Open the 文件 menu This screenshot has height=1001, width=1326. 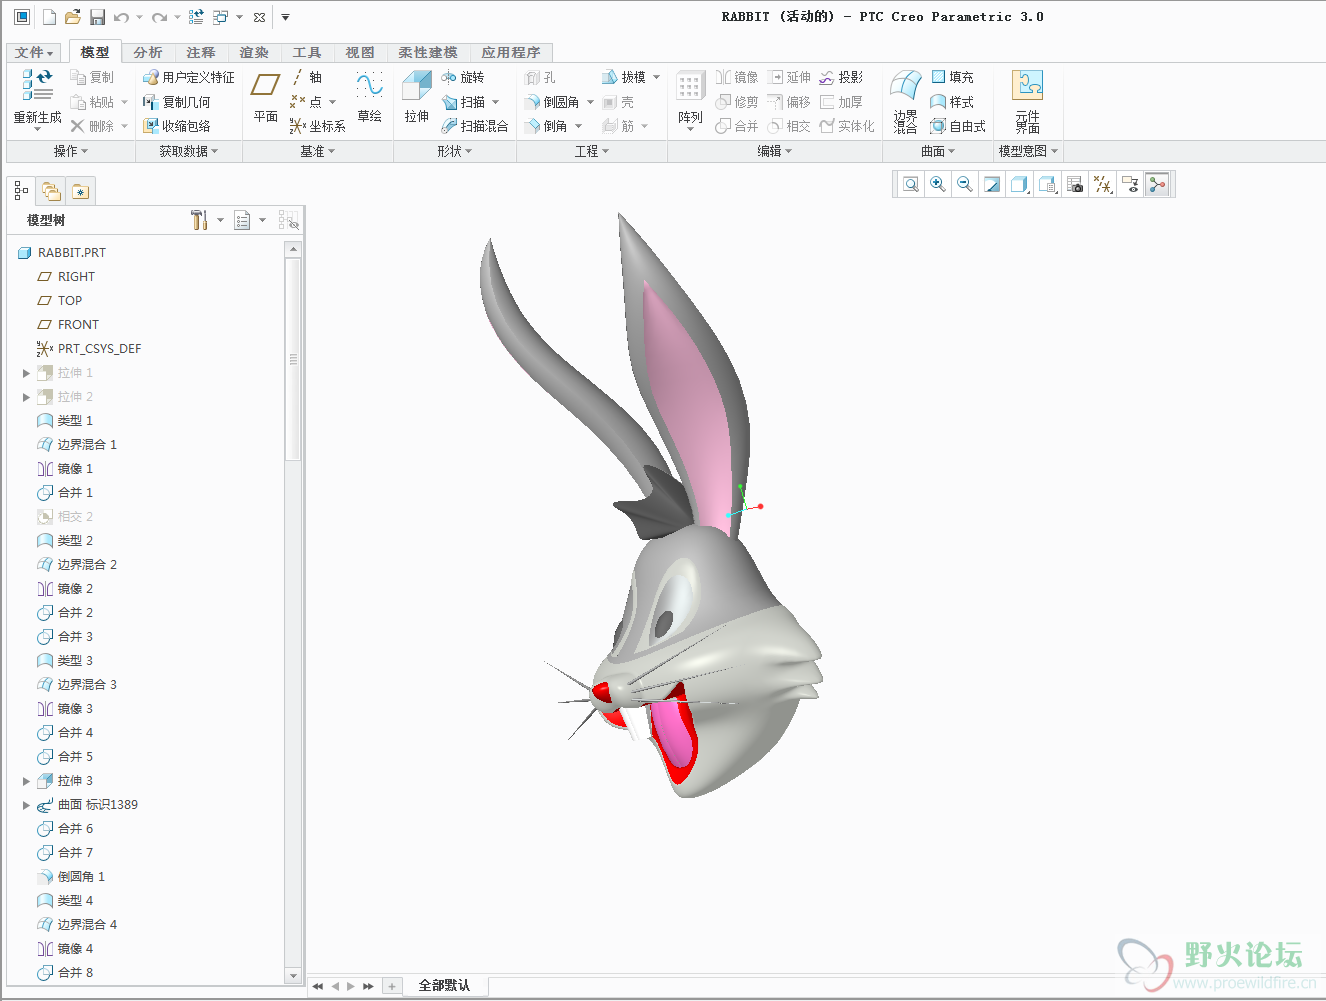pyautogui.click(x=34, y=52)
